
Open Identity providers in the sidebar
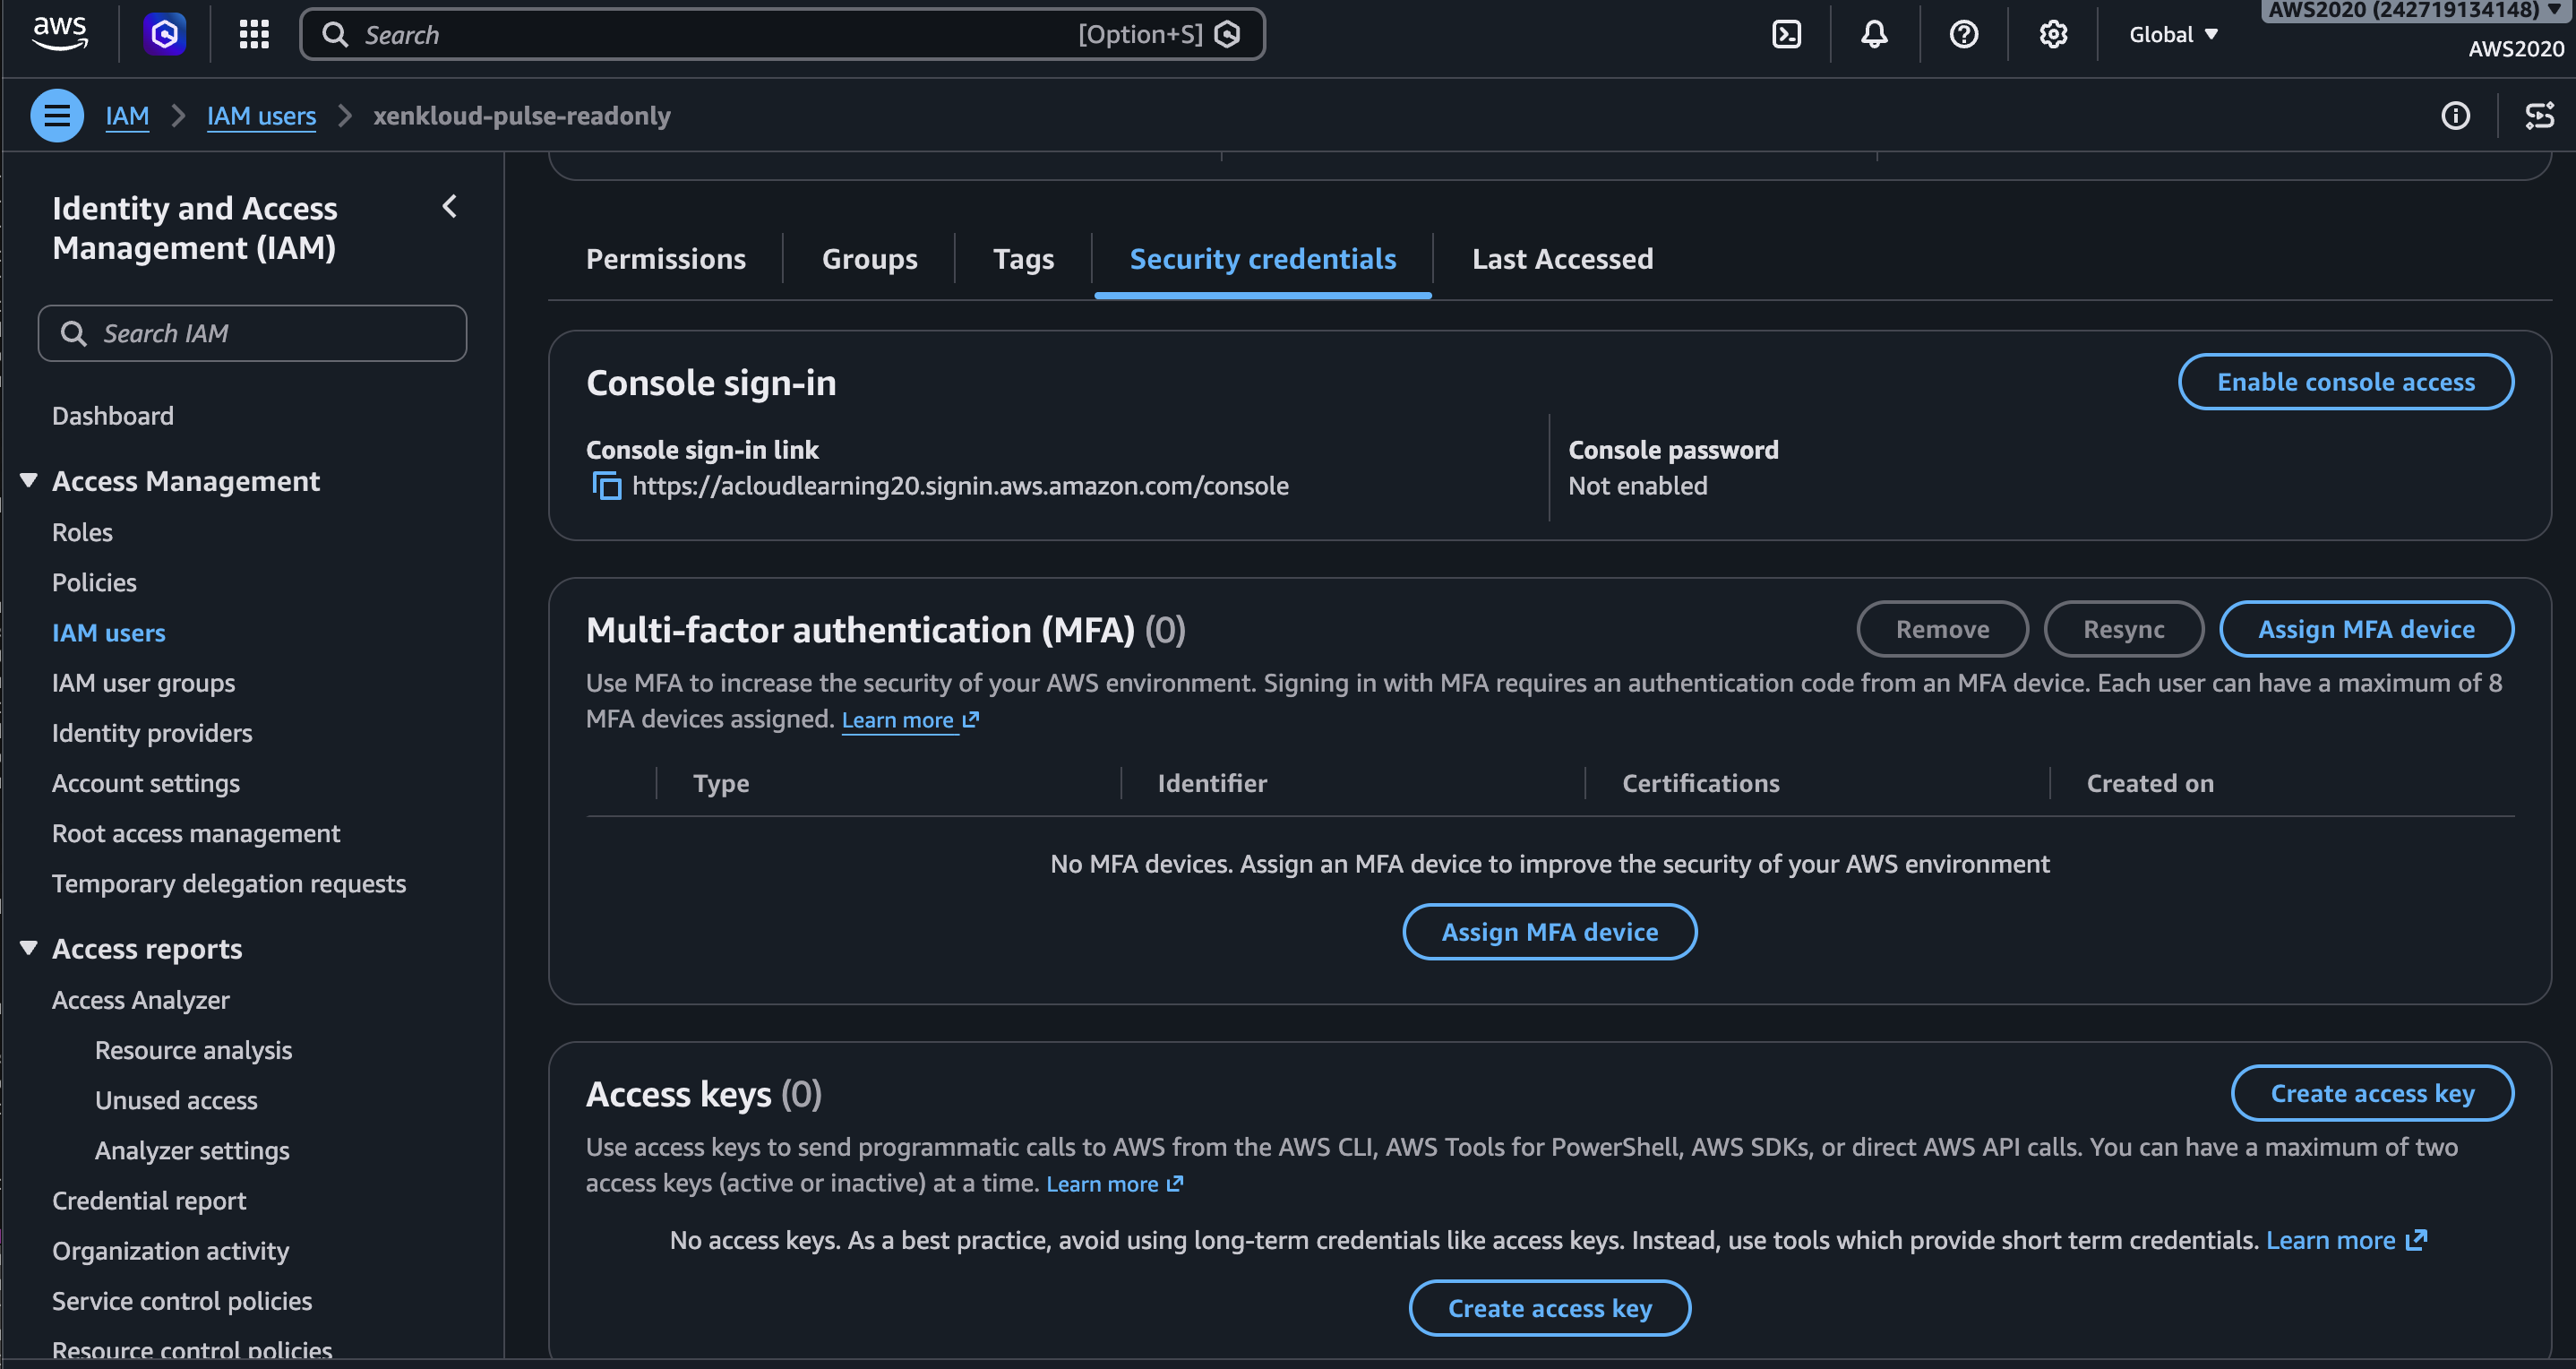coord(152,732)
